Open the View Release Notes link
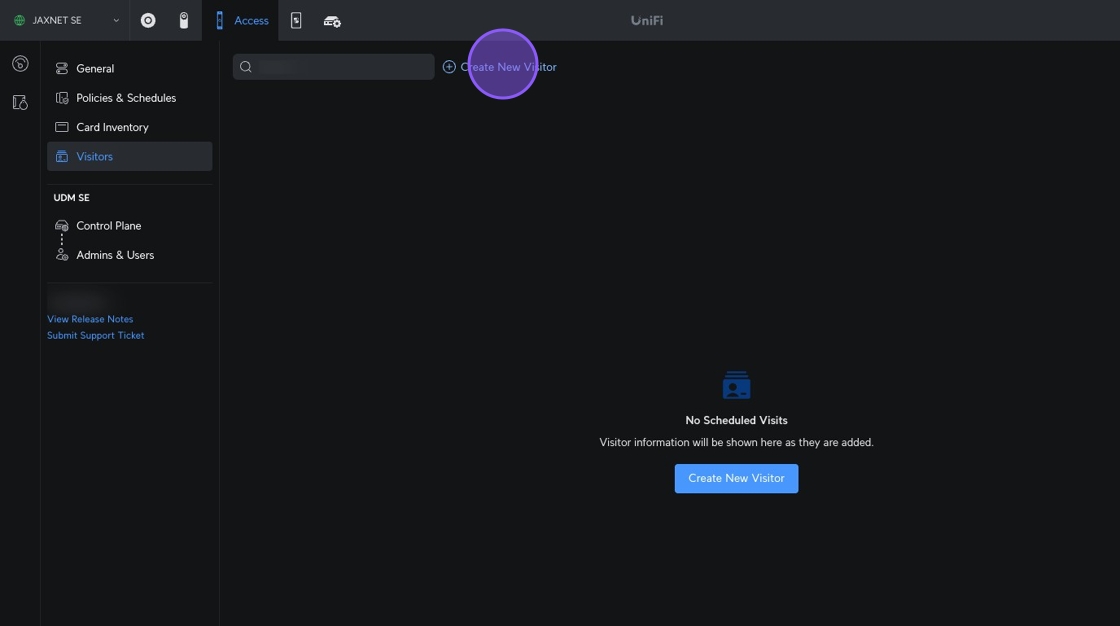This screenshot has height=626, width=1120. coord(90,319)
